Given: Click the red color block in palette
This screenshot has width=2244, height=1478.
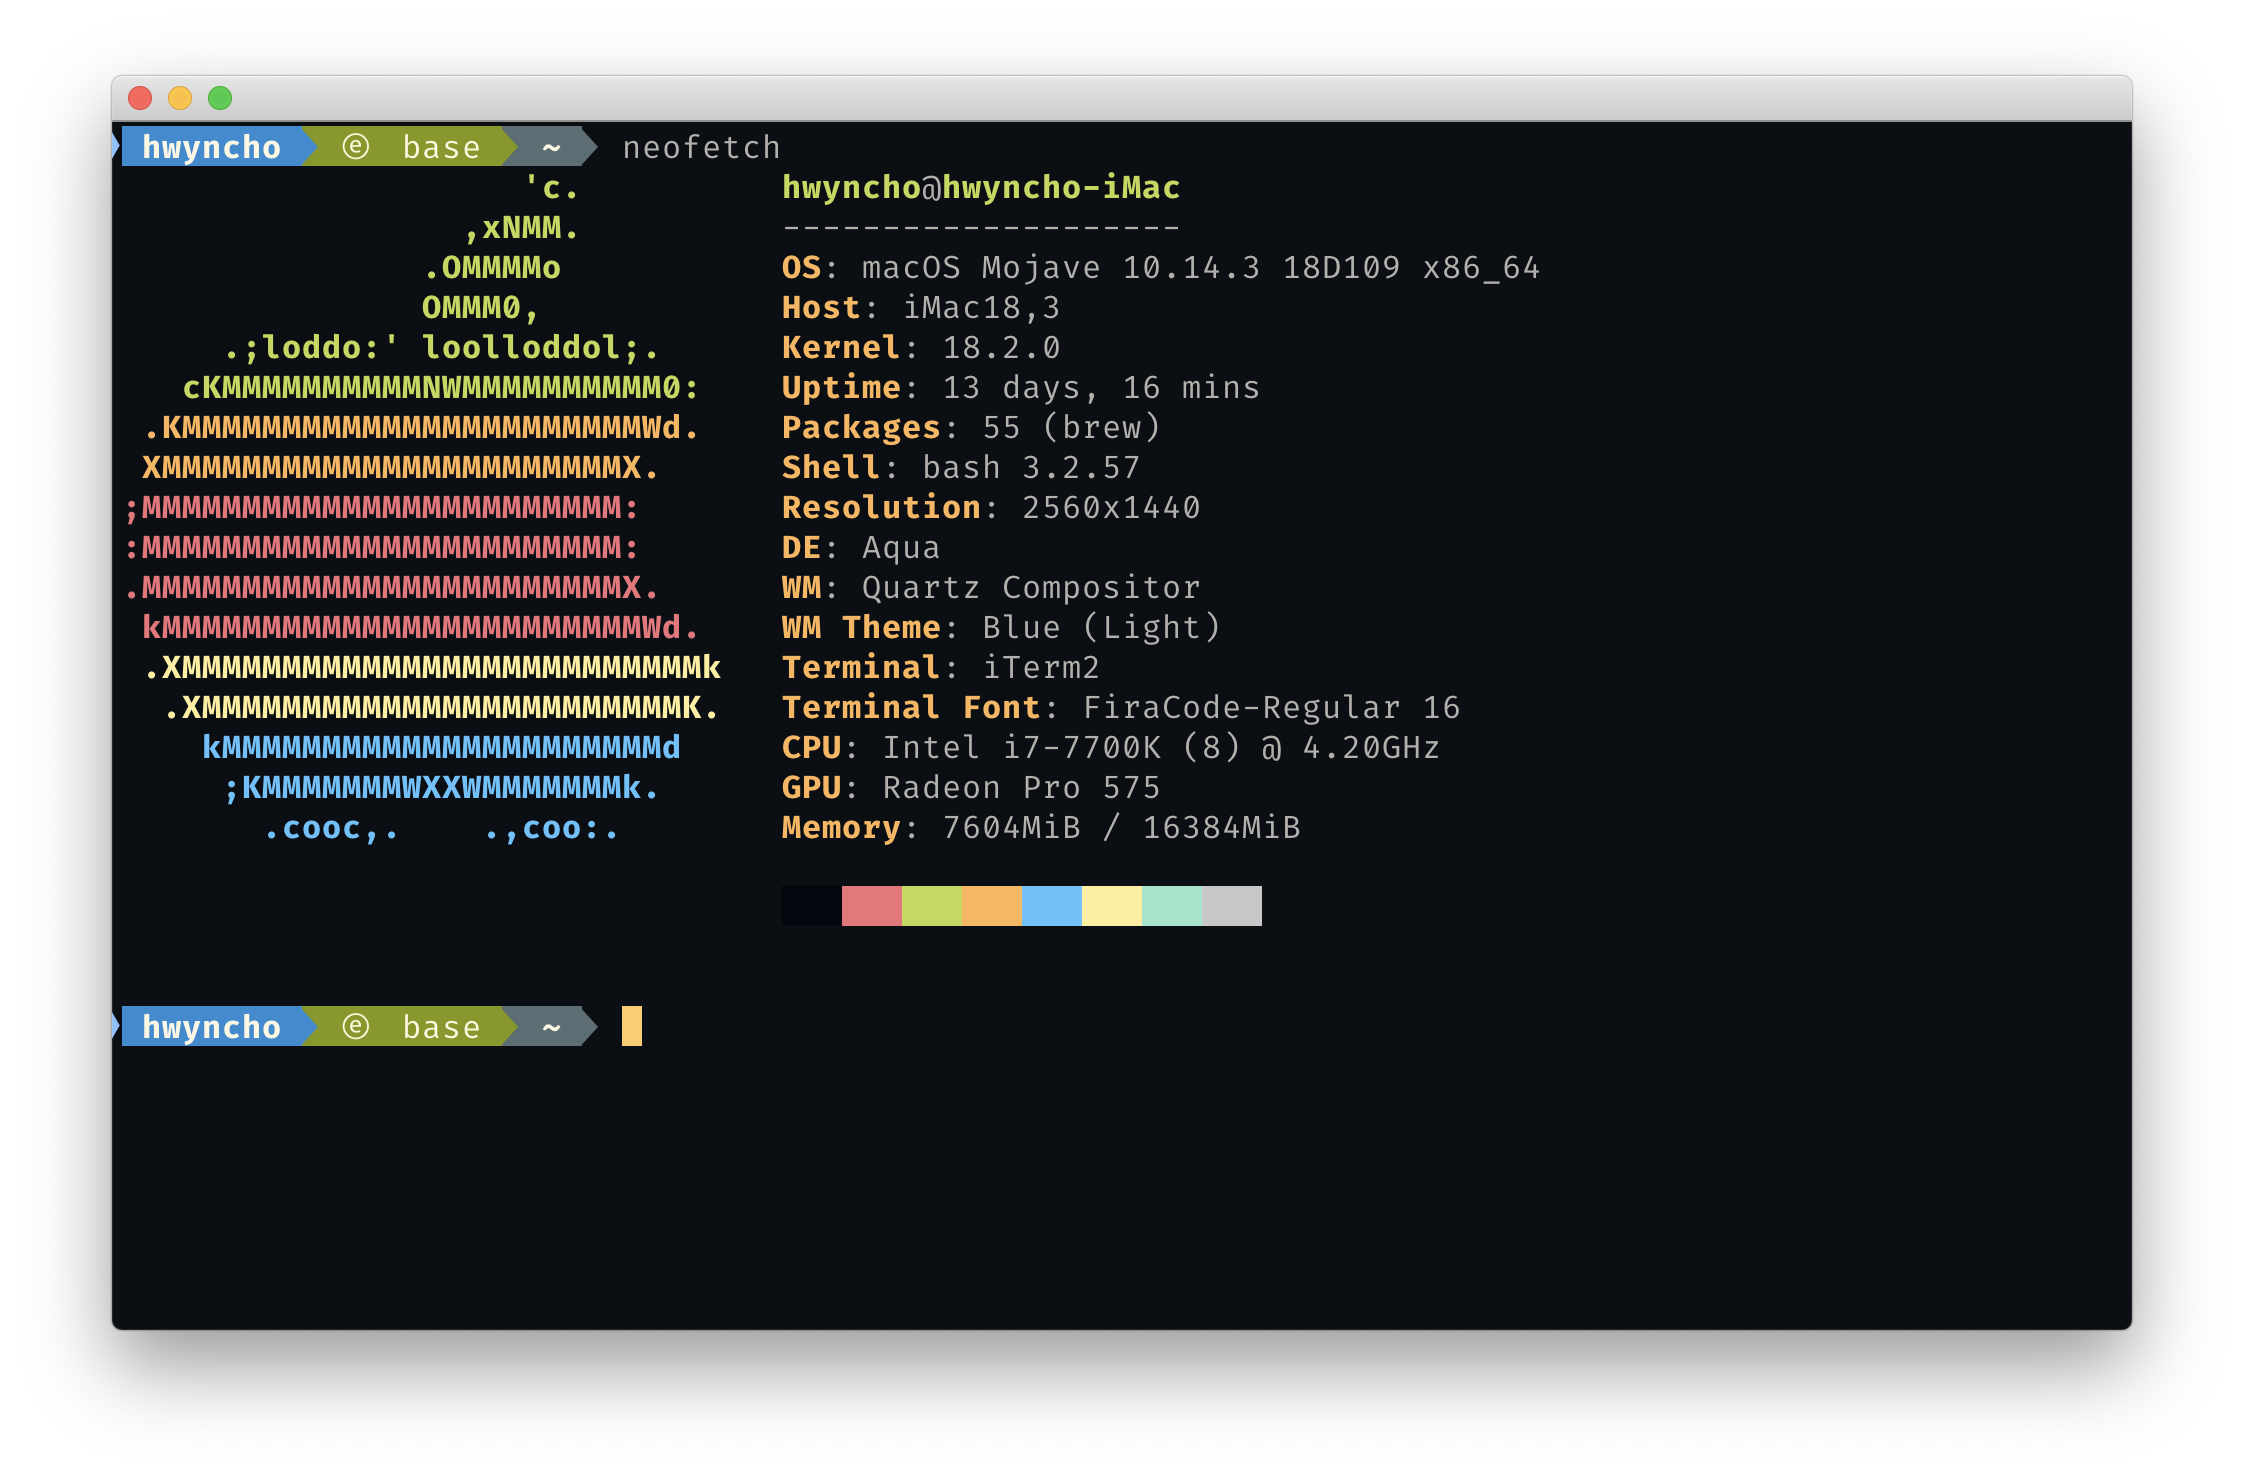Looking at the screenshot, I should (871, 906).
